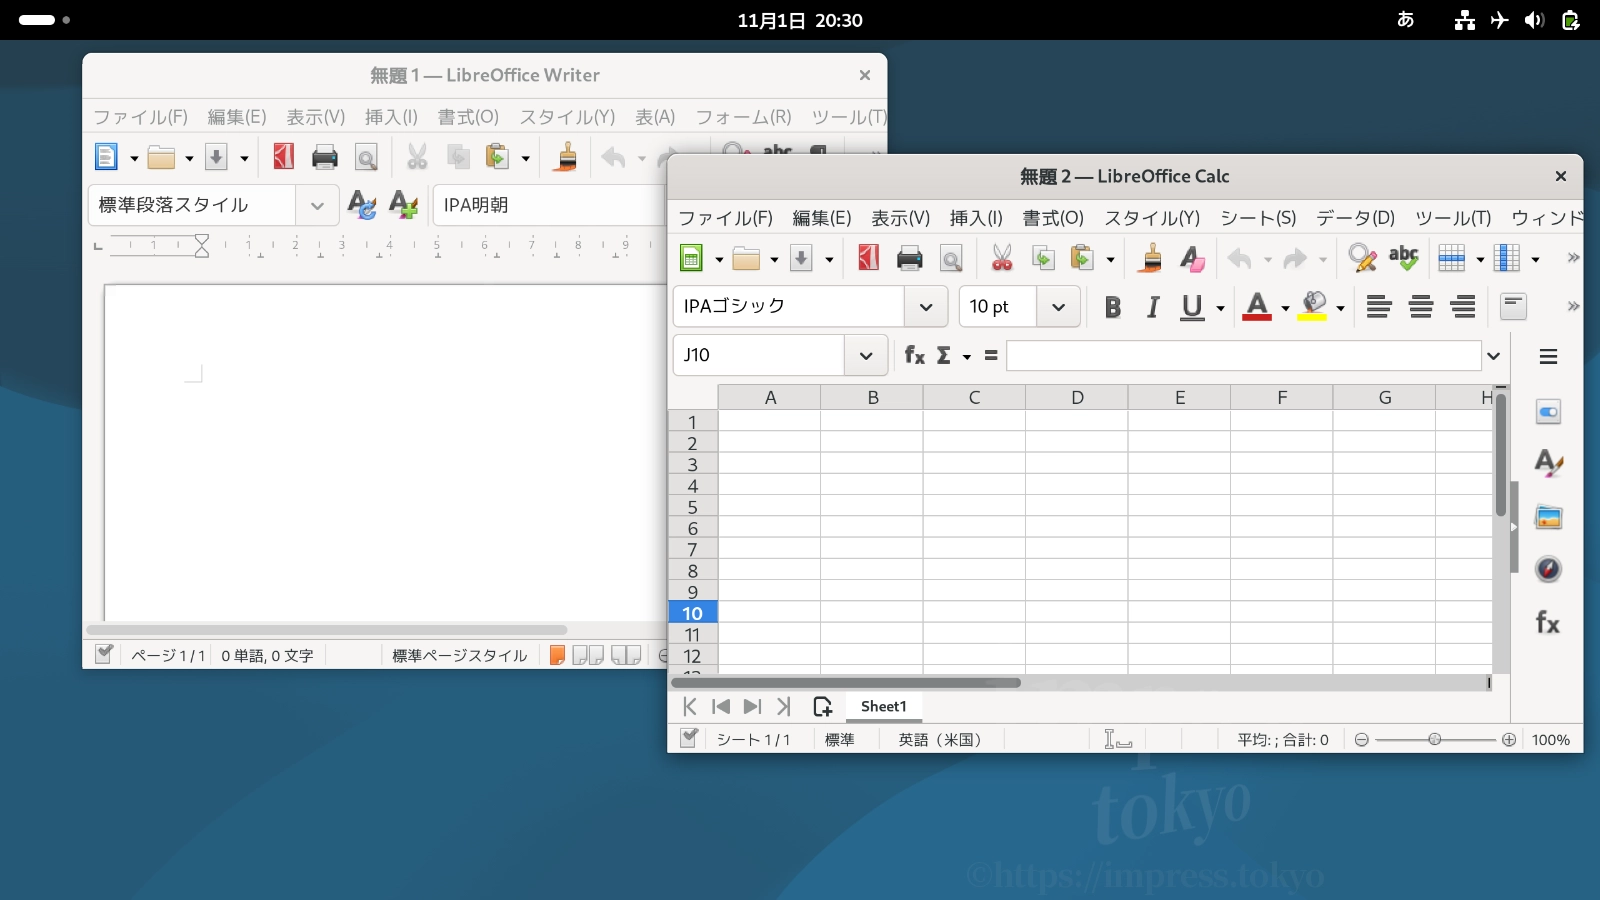Open the underline style dropdown arrow
Screen dimensions: 1600x900
click(x=1220, y=308)
